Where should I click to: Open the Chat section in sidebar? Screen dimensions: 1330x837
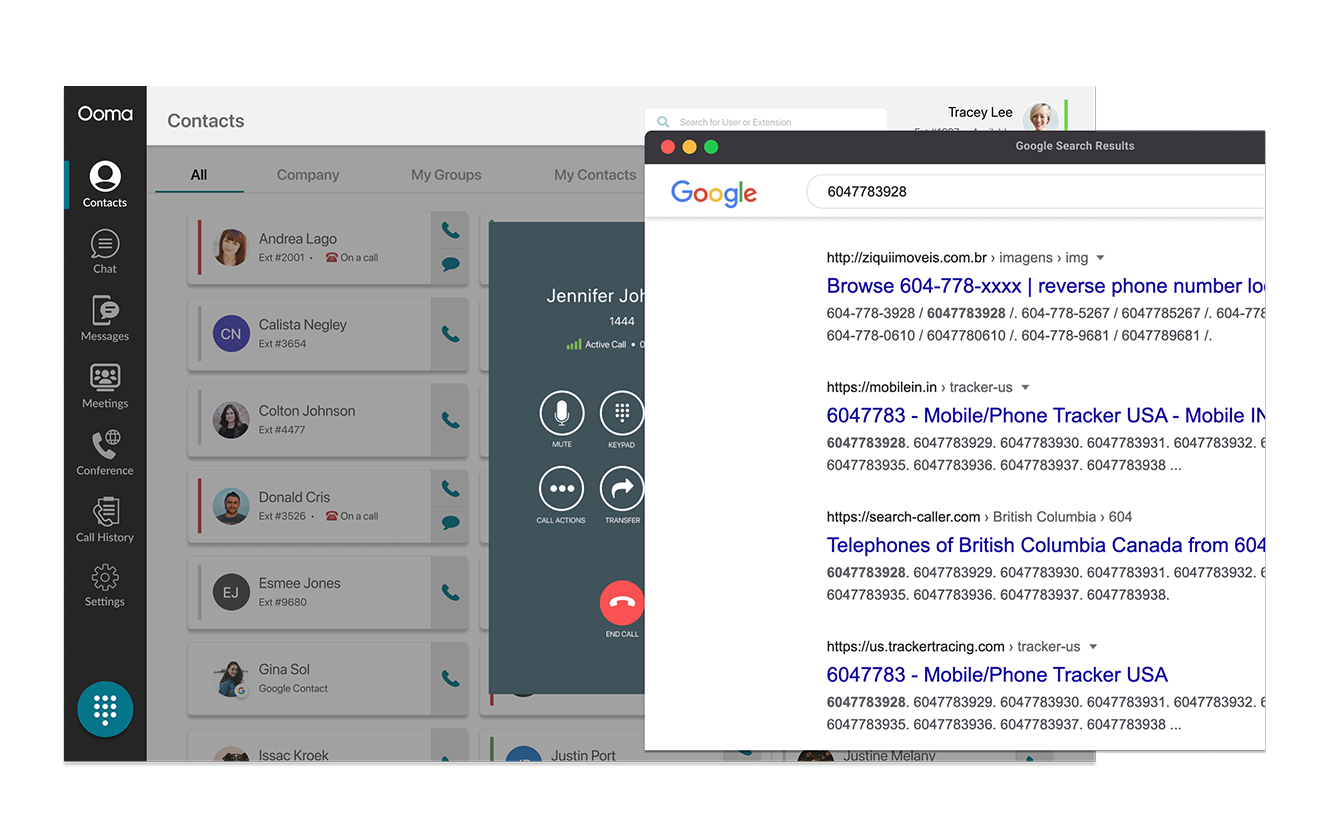pos(105,252)
